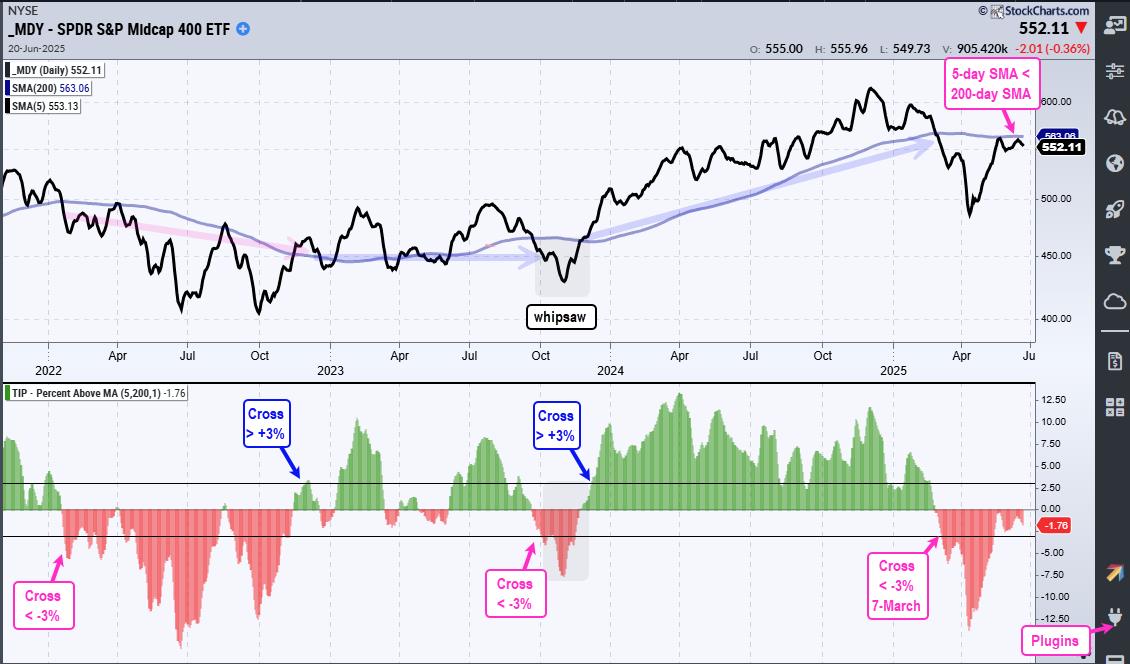Click the blue plus icon beside ETF title
Viewport: 1130px width, 664px height.
[243, 29]
